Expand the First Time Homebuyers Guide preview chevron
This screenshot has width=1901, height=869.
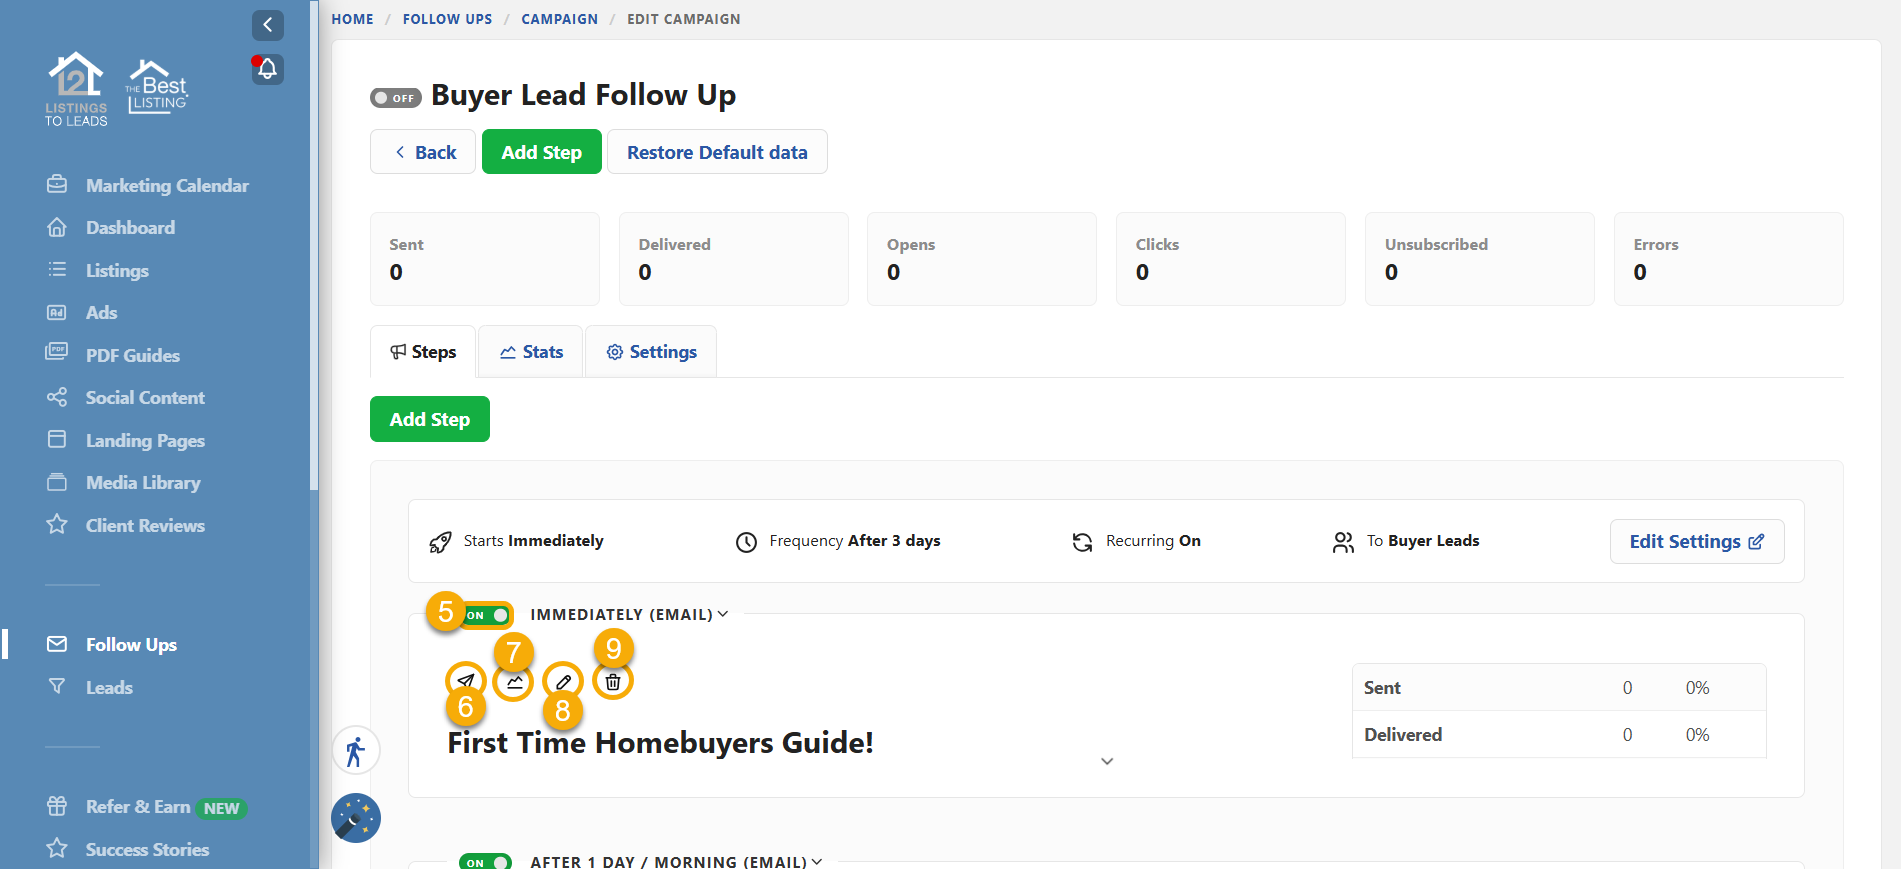[1107, 761]
